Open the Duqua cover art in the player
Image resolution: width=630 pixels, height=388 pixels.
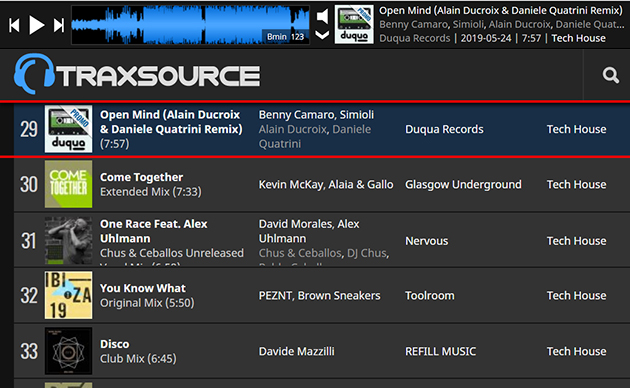354,25
